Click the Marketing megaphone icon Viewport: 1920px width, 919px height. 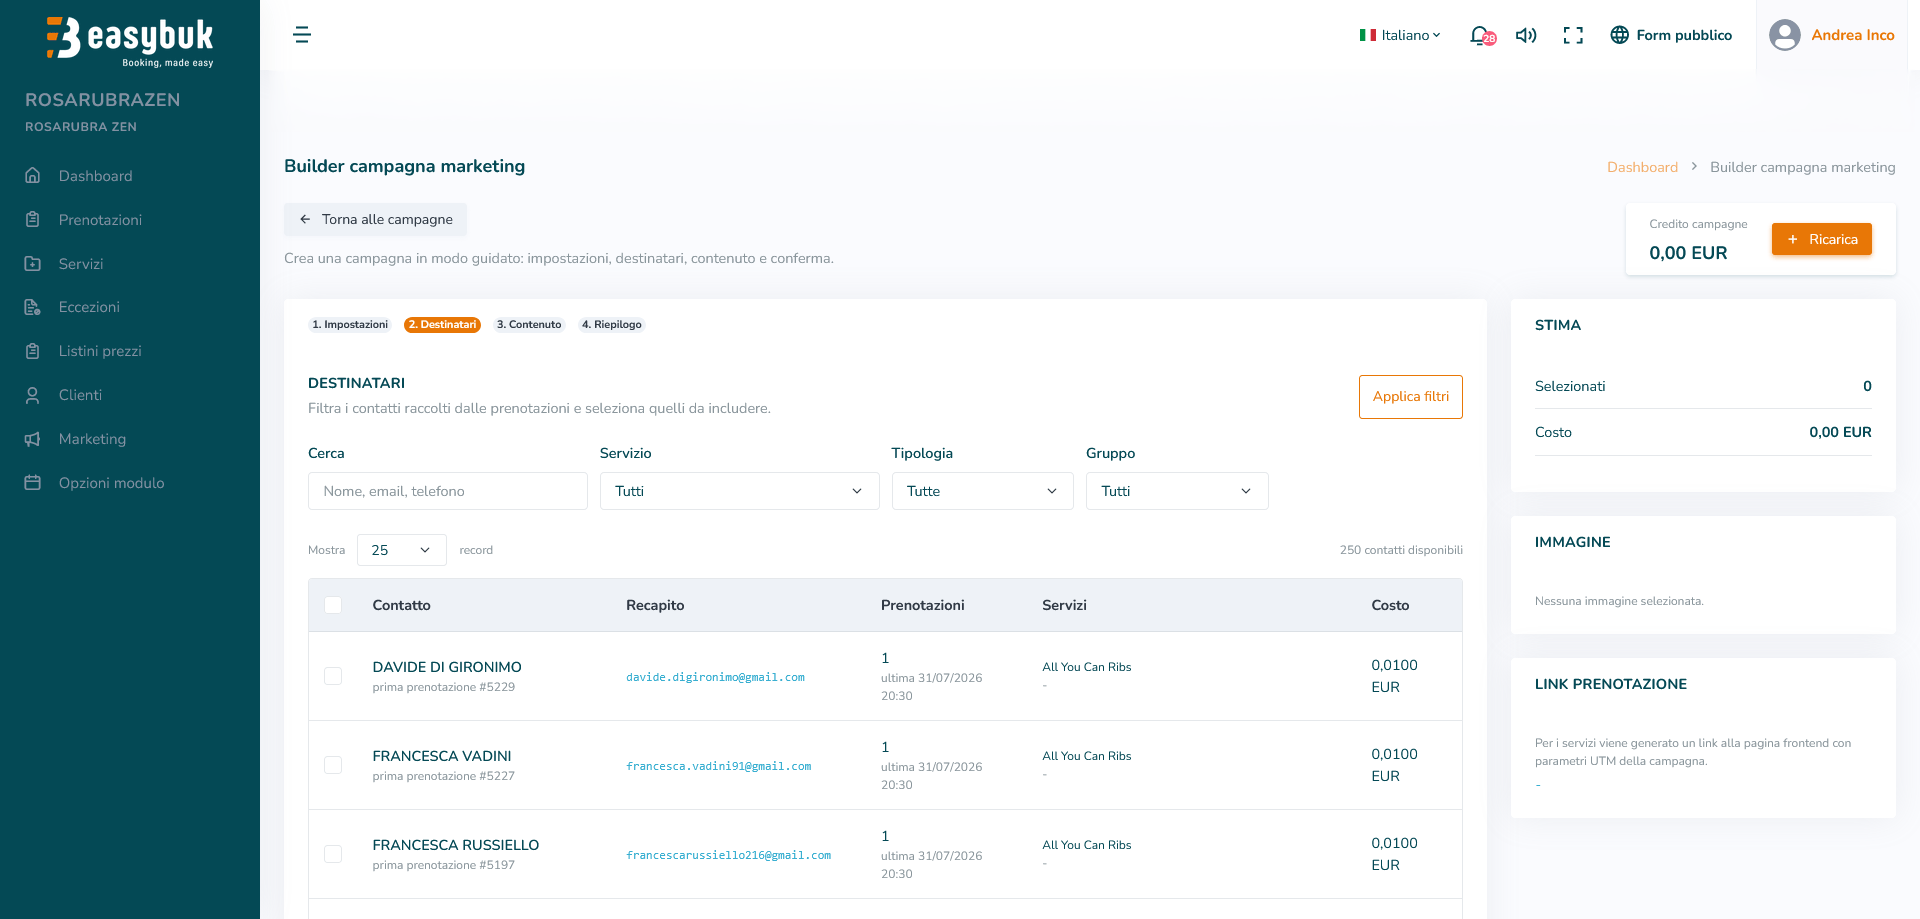33,439
